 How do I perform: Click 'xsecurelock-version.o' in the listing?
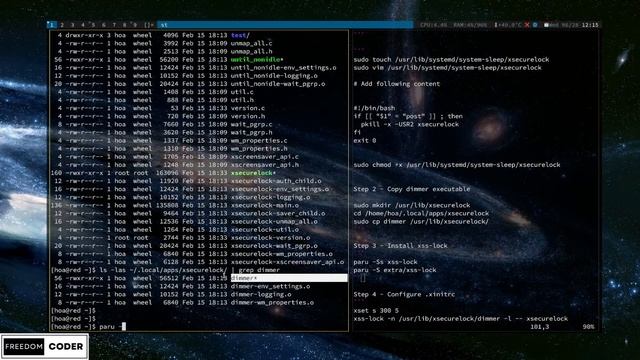(x=270, y=238)
